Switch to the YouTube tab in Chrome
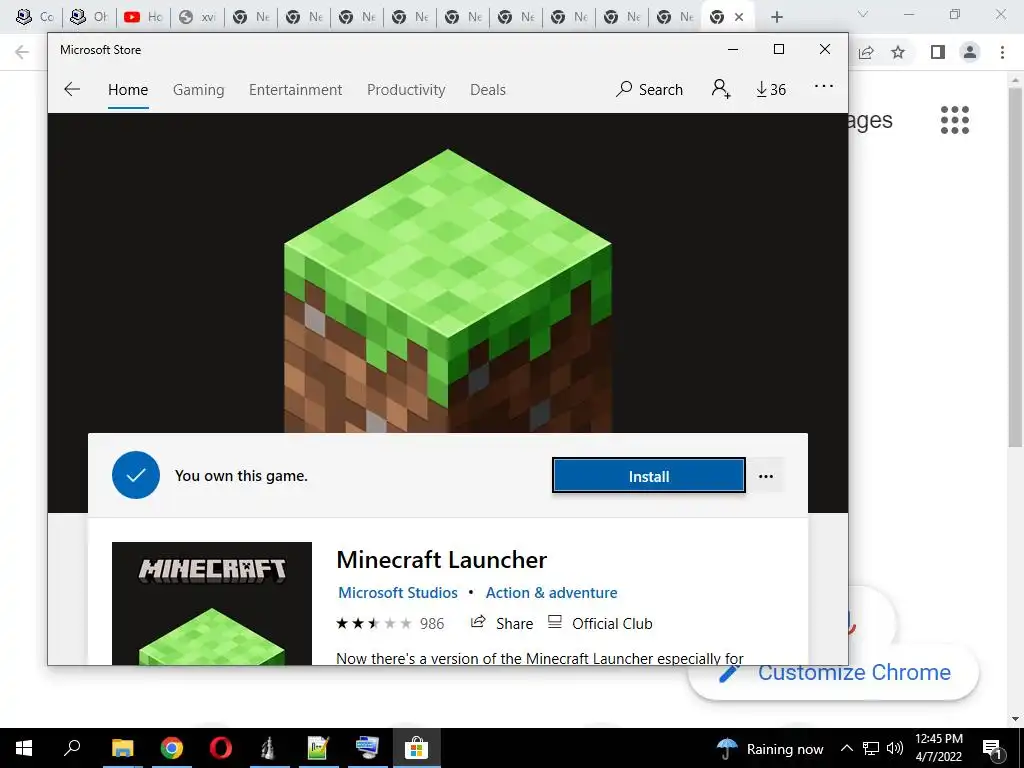This screenshot has height=768, width=1024. coord(143,17)
